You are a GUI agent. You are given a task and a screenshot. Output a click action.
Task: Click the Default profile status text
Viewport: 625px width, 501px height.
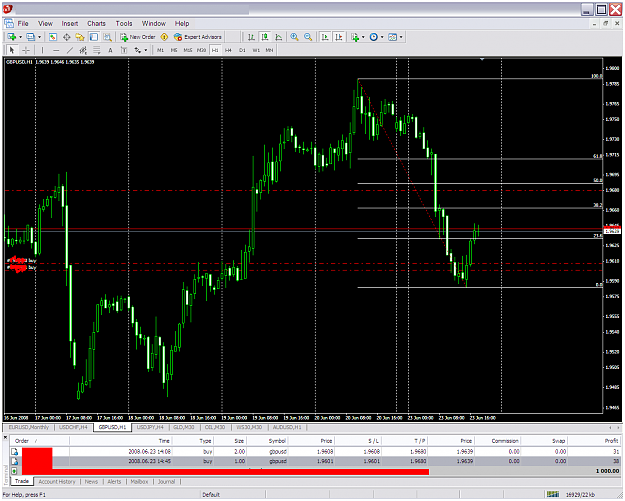[211, 495]
